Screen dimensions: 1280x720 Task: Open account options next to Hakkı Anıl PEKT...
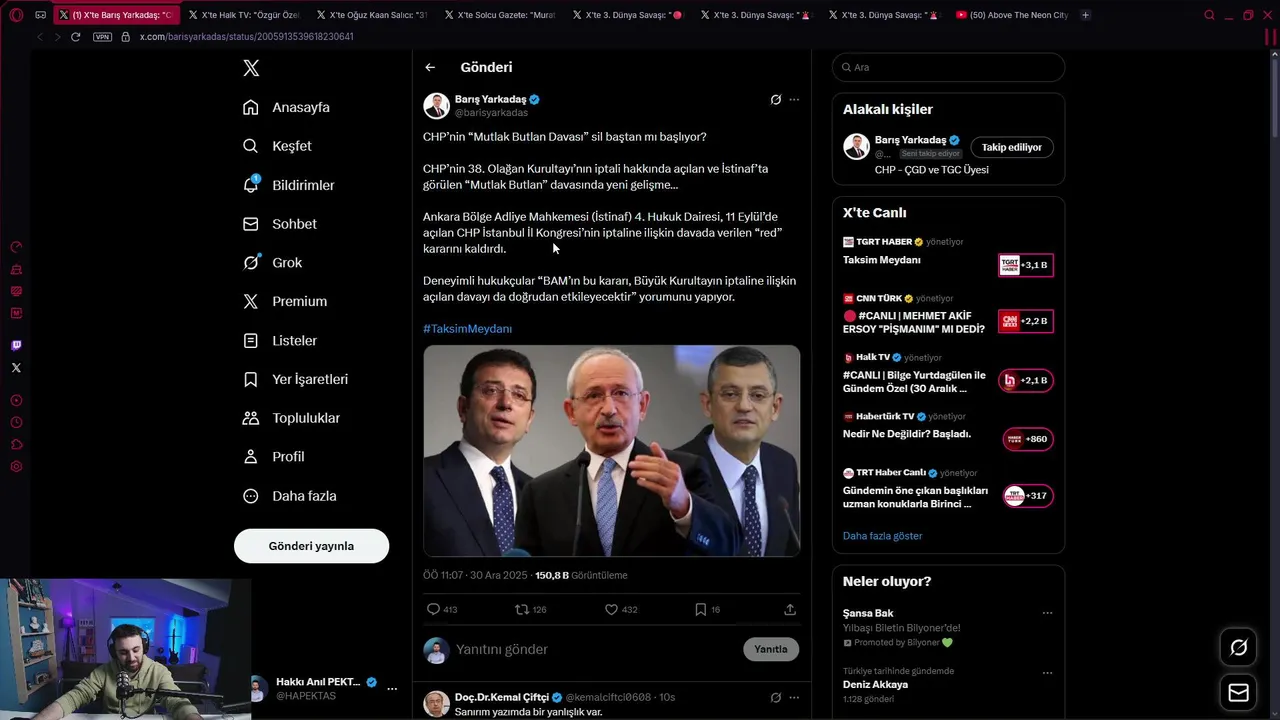coord(392,689)
